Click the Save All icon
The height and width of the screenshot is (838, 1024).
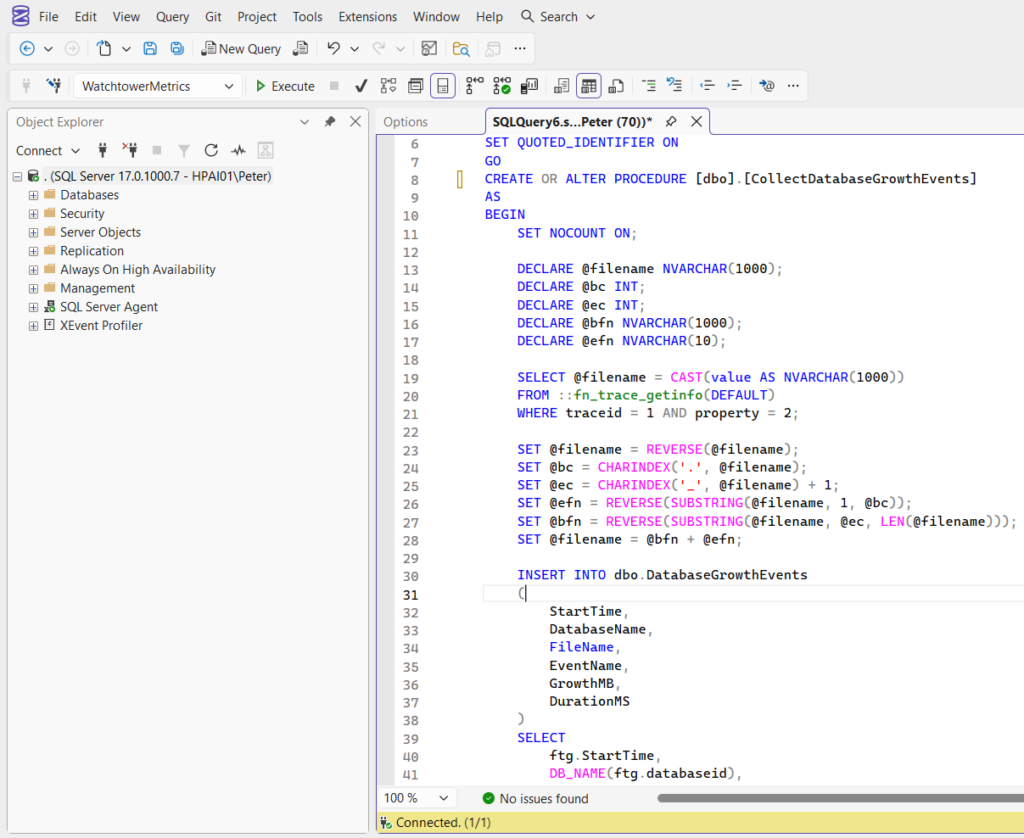177,47
